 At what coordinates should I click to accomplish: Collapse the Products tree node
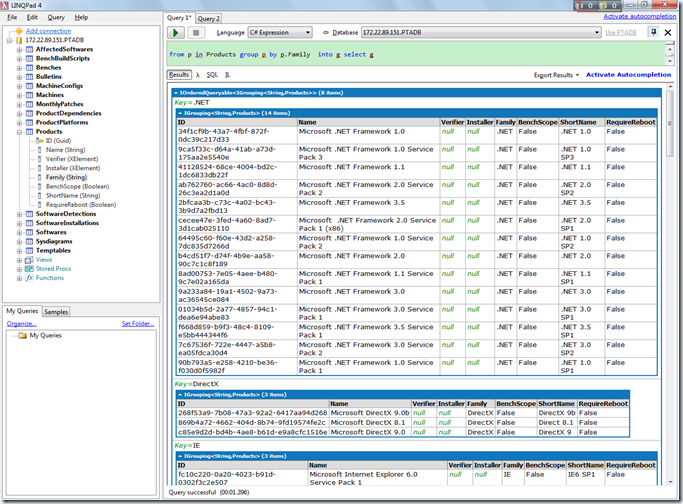tap(19, 132)
